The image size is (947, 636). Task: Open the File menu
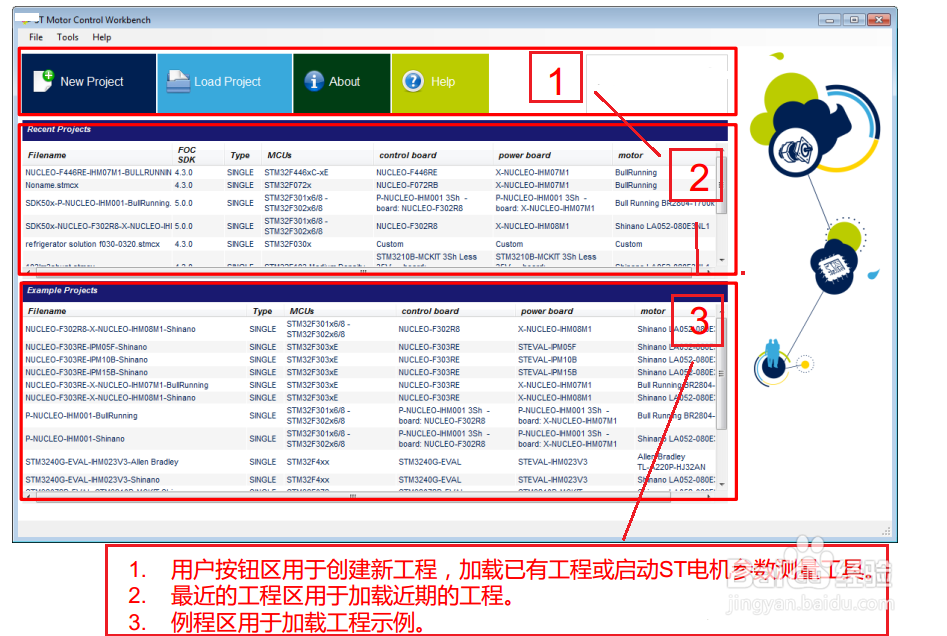(x=36, y=37)
